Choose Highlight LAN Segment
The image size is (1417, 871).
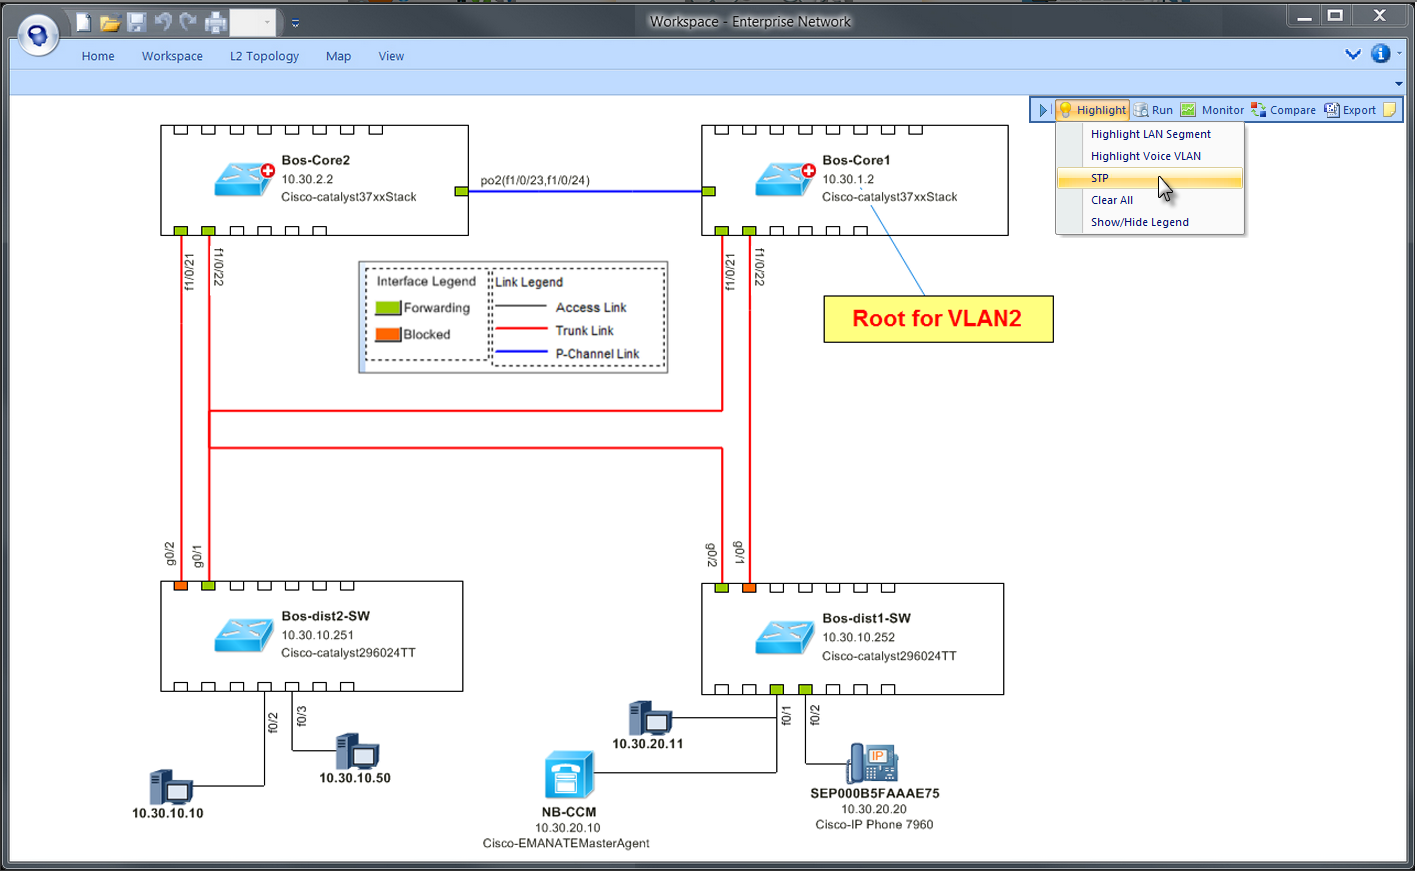1150,134
